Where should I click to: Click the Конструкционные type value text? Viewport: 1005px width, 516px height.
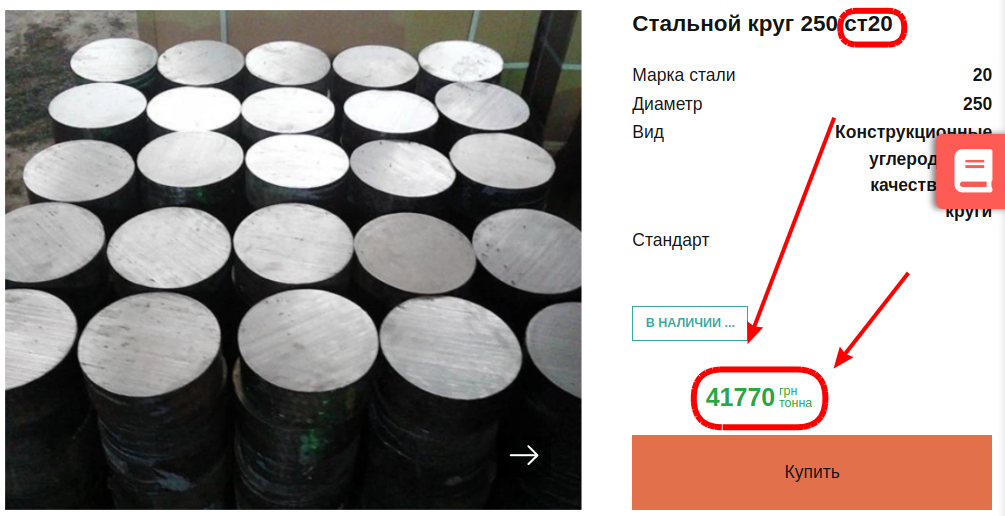coord(913,133)
